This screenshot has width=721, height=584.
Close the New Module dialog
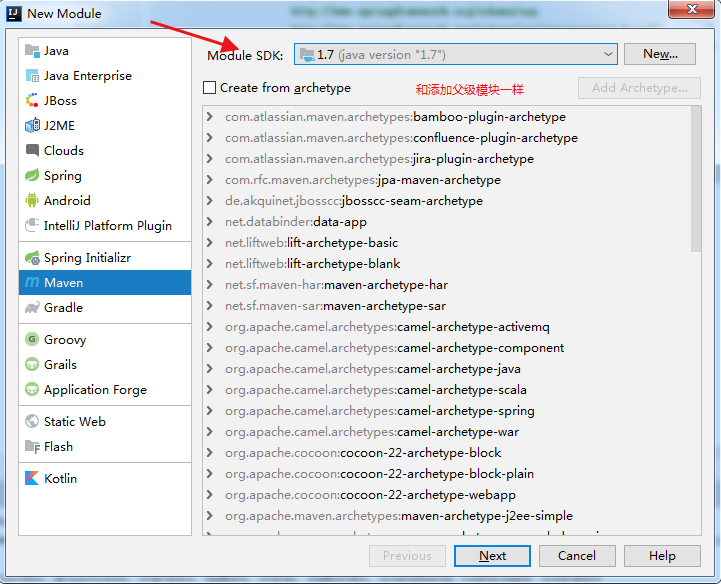691,9
